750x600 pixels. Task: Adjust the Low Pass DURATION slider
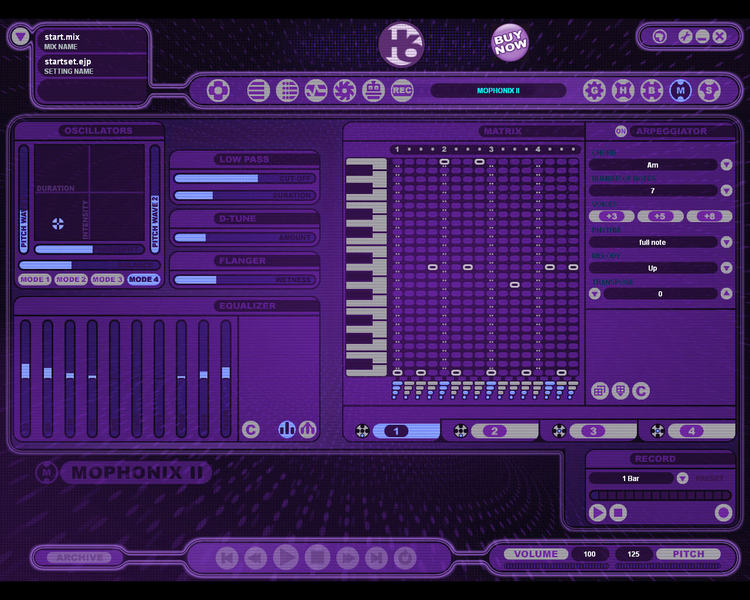[x=244, y=195]
